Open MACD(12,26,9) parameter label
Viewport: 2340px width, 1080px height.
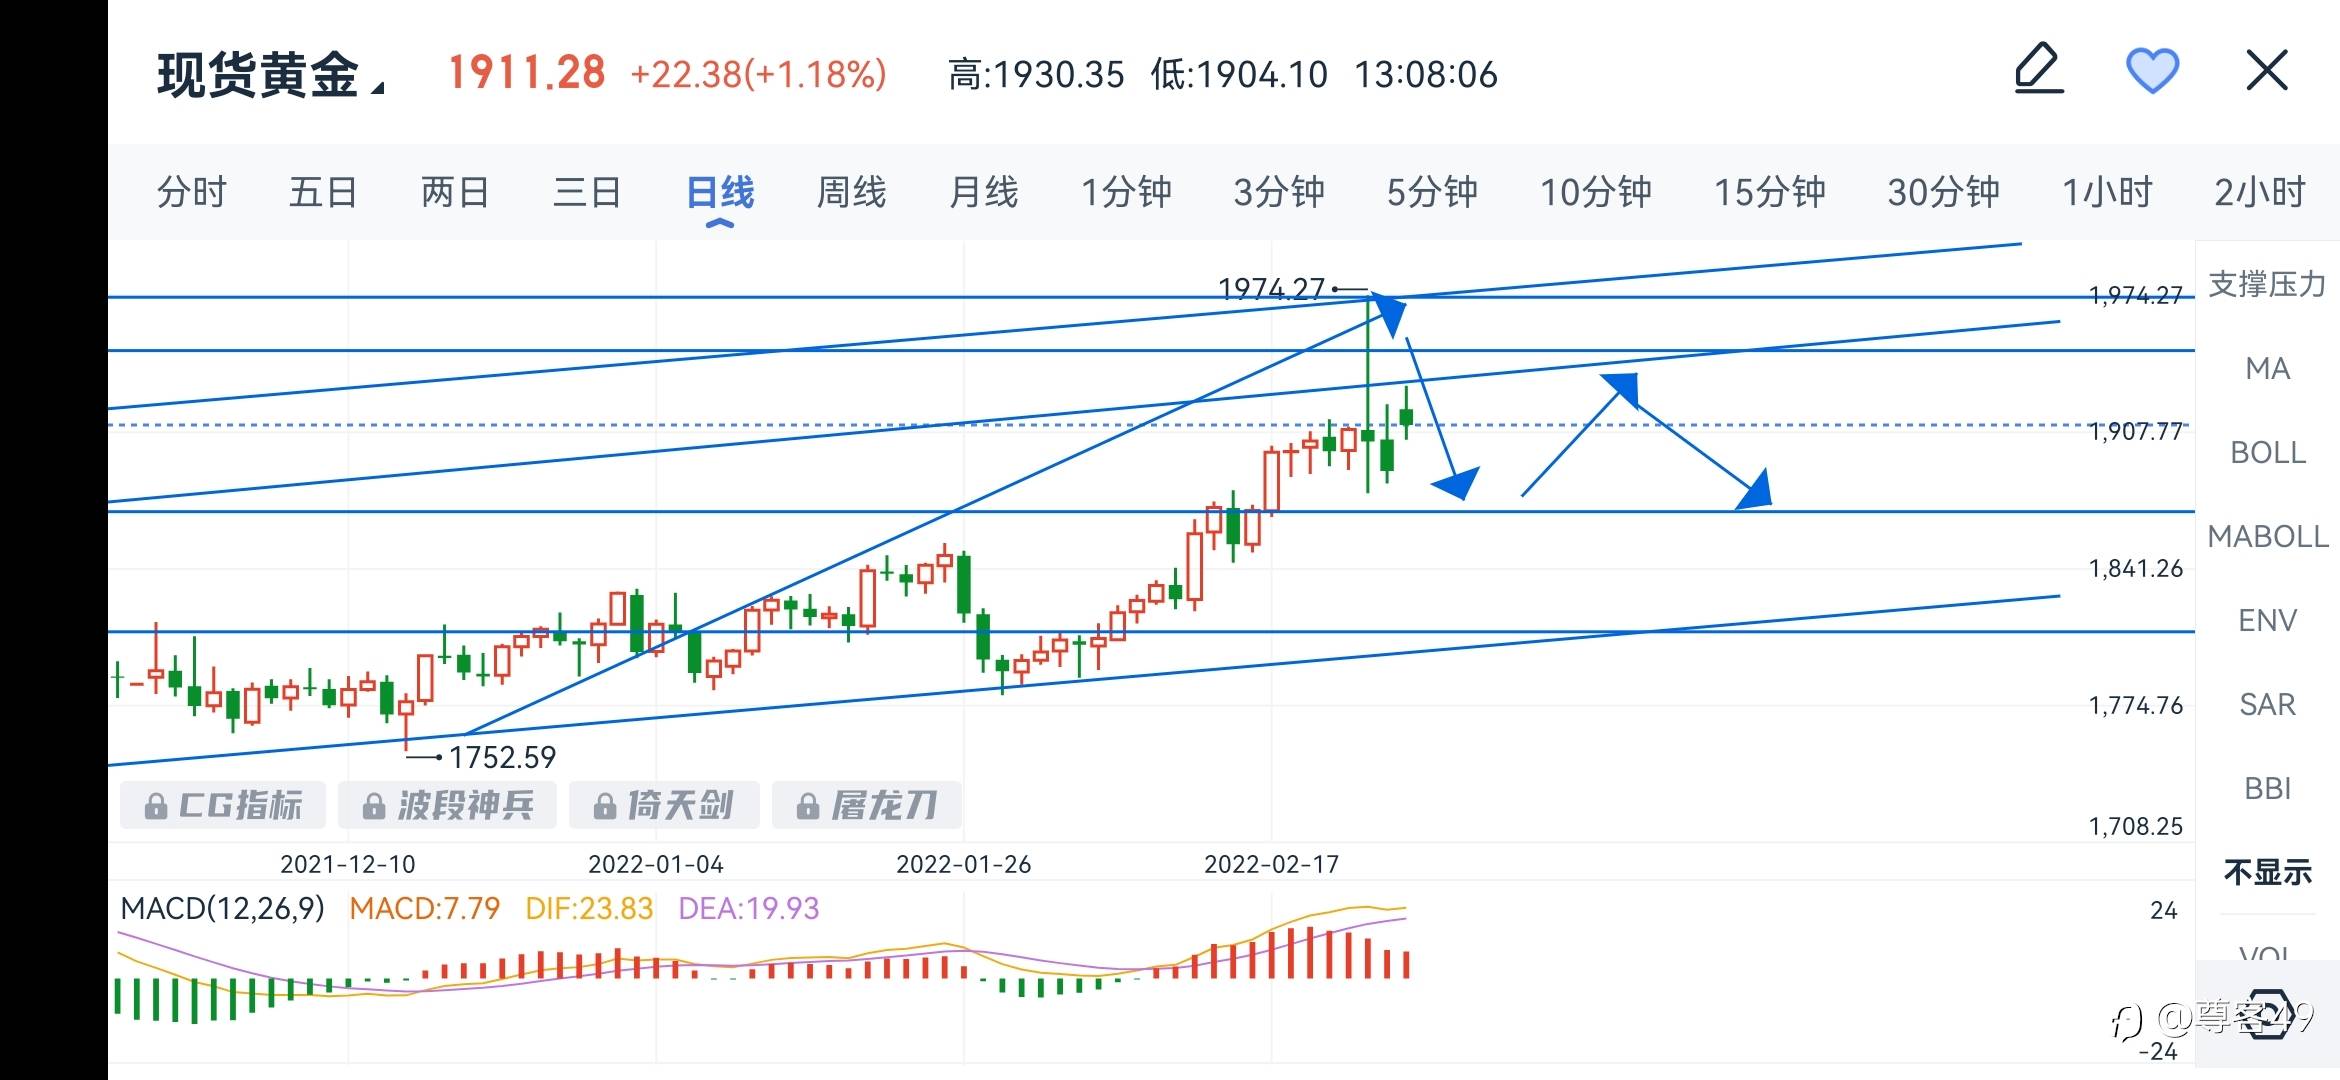coord(223,908)
